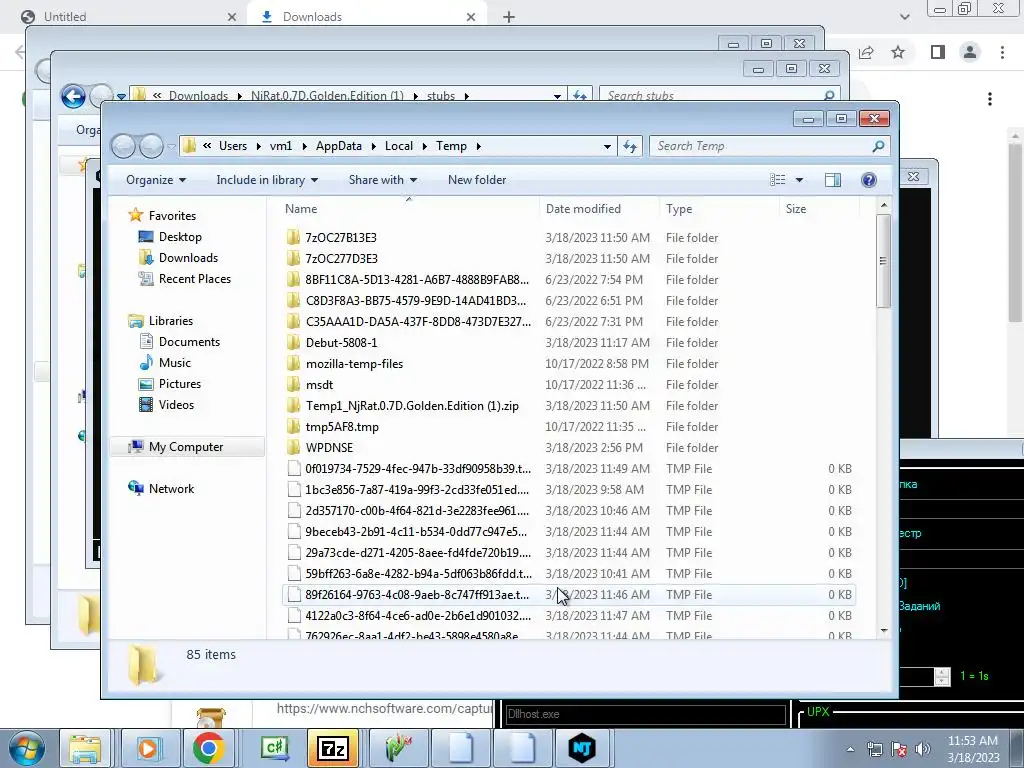
Task: Navigate to Users in address path
Action: coord(232,146)
